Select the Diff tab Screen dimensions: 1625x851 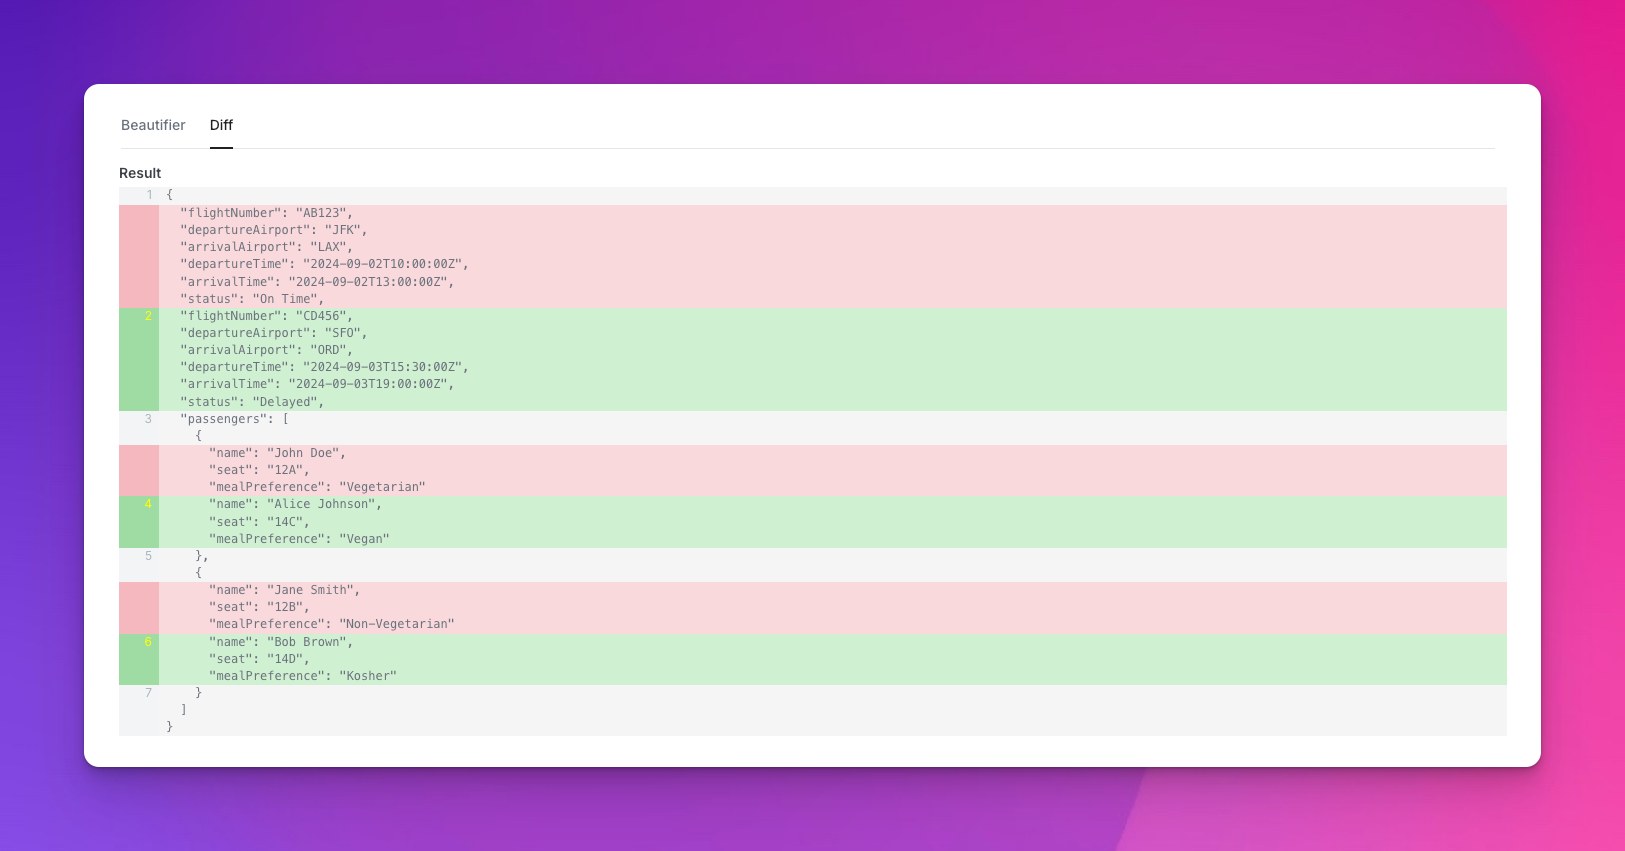[x=221, y=125]
